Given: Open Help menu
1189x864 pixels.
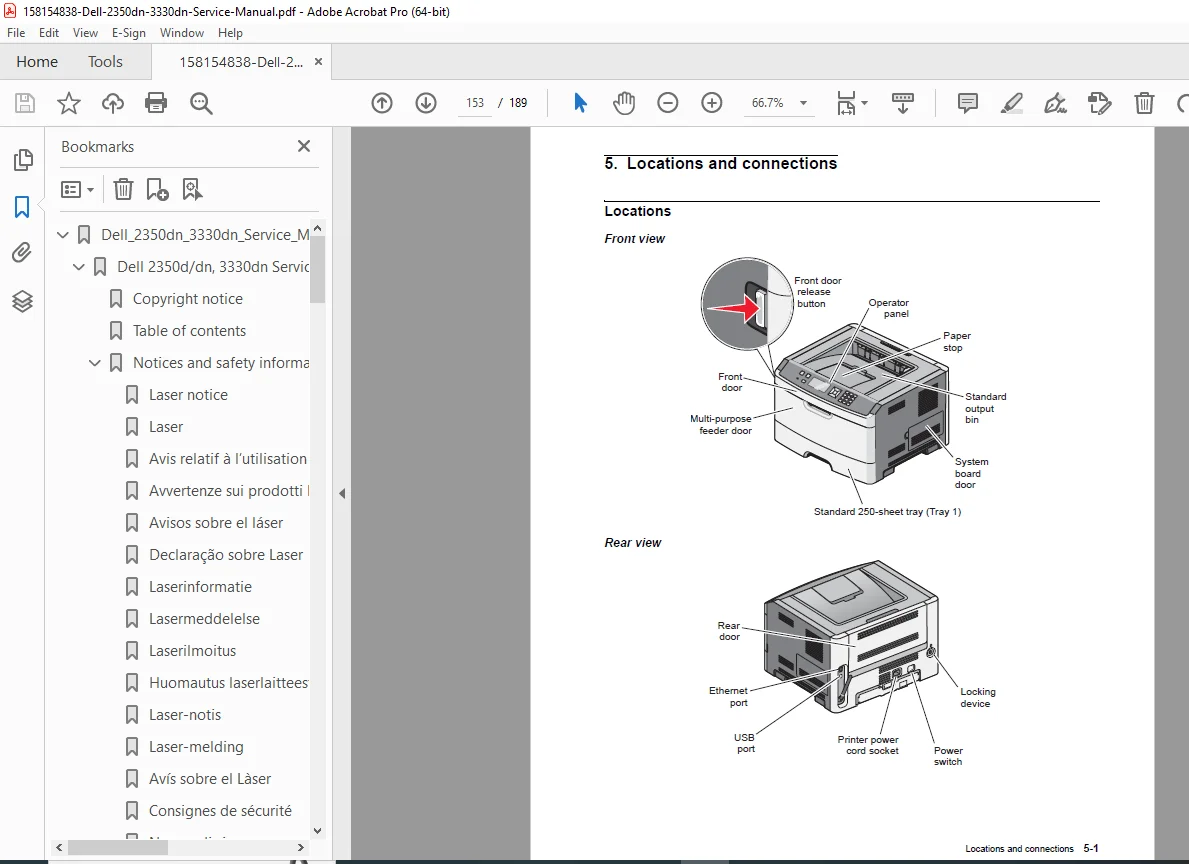Looking at the screenshot, I should click(x=231, y=33).
